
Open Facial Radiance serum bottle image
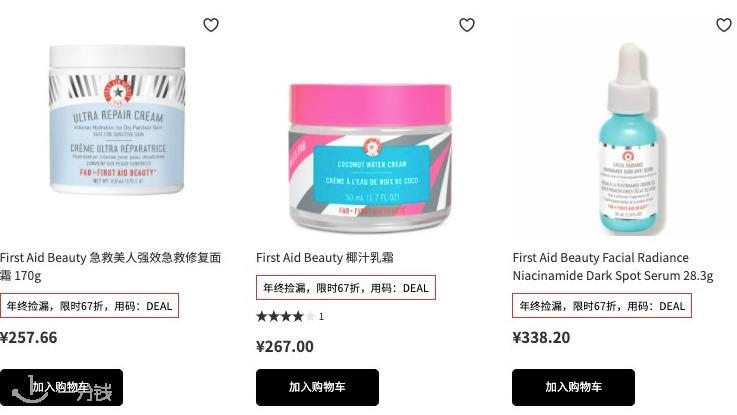coord(630,139)
